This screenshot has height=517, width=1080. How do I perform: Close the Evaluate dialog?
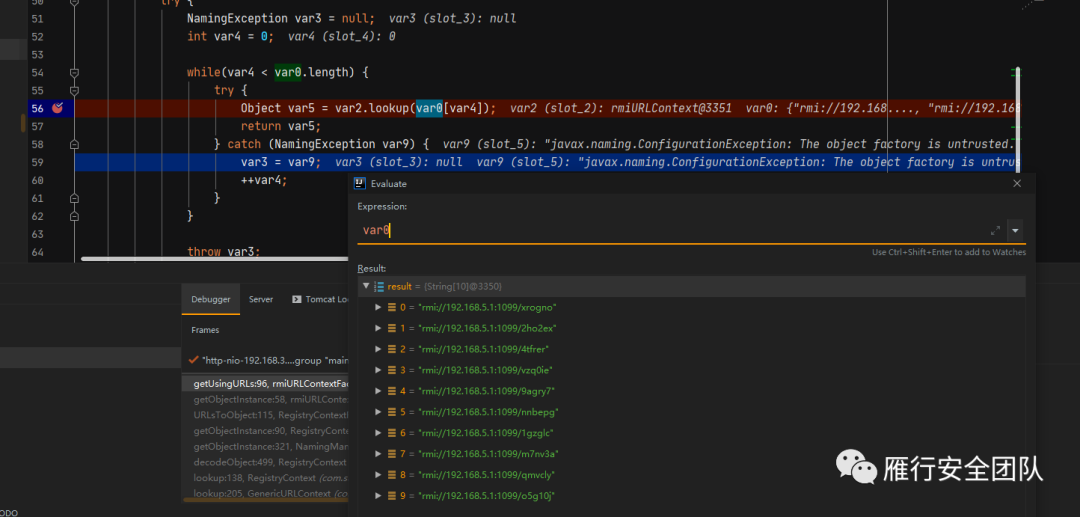tap(1017, 183)
